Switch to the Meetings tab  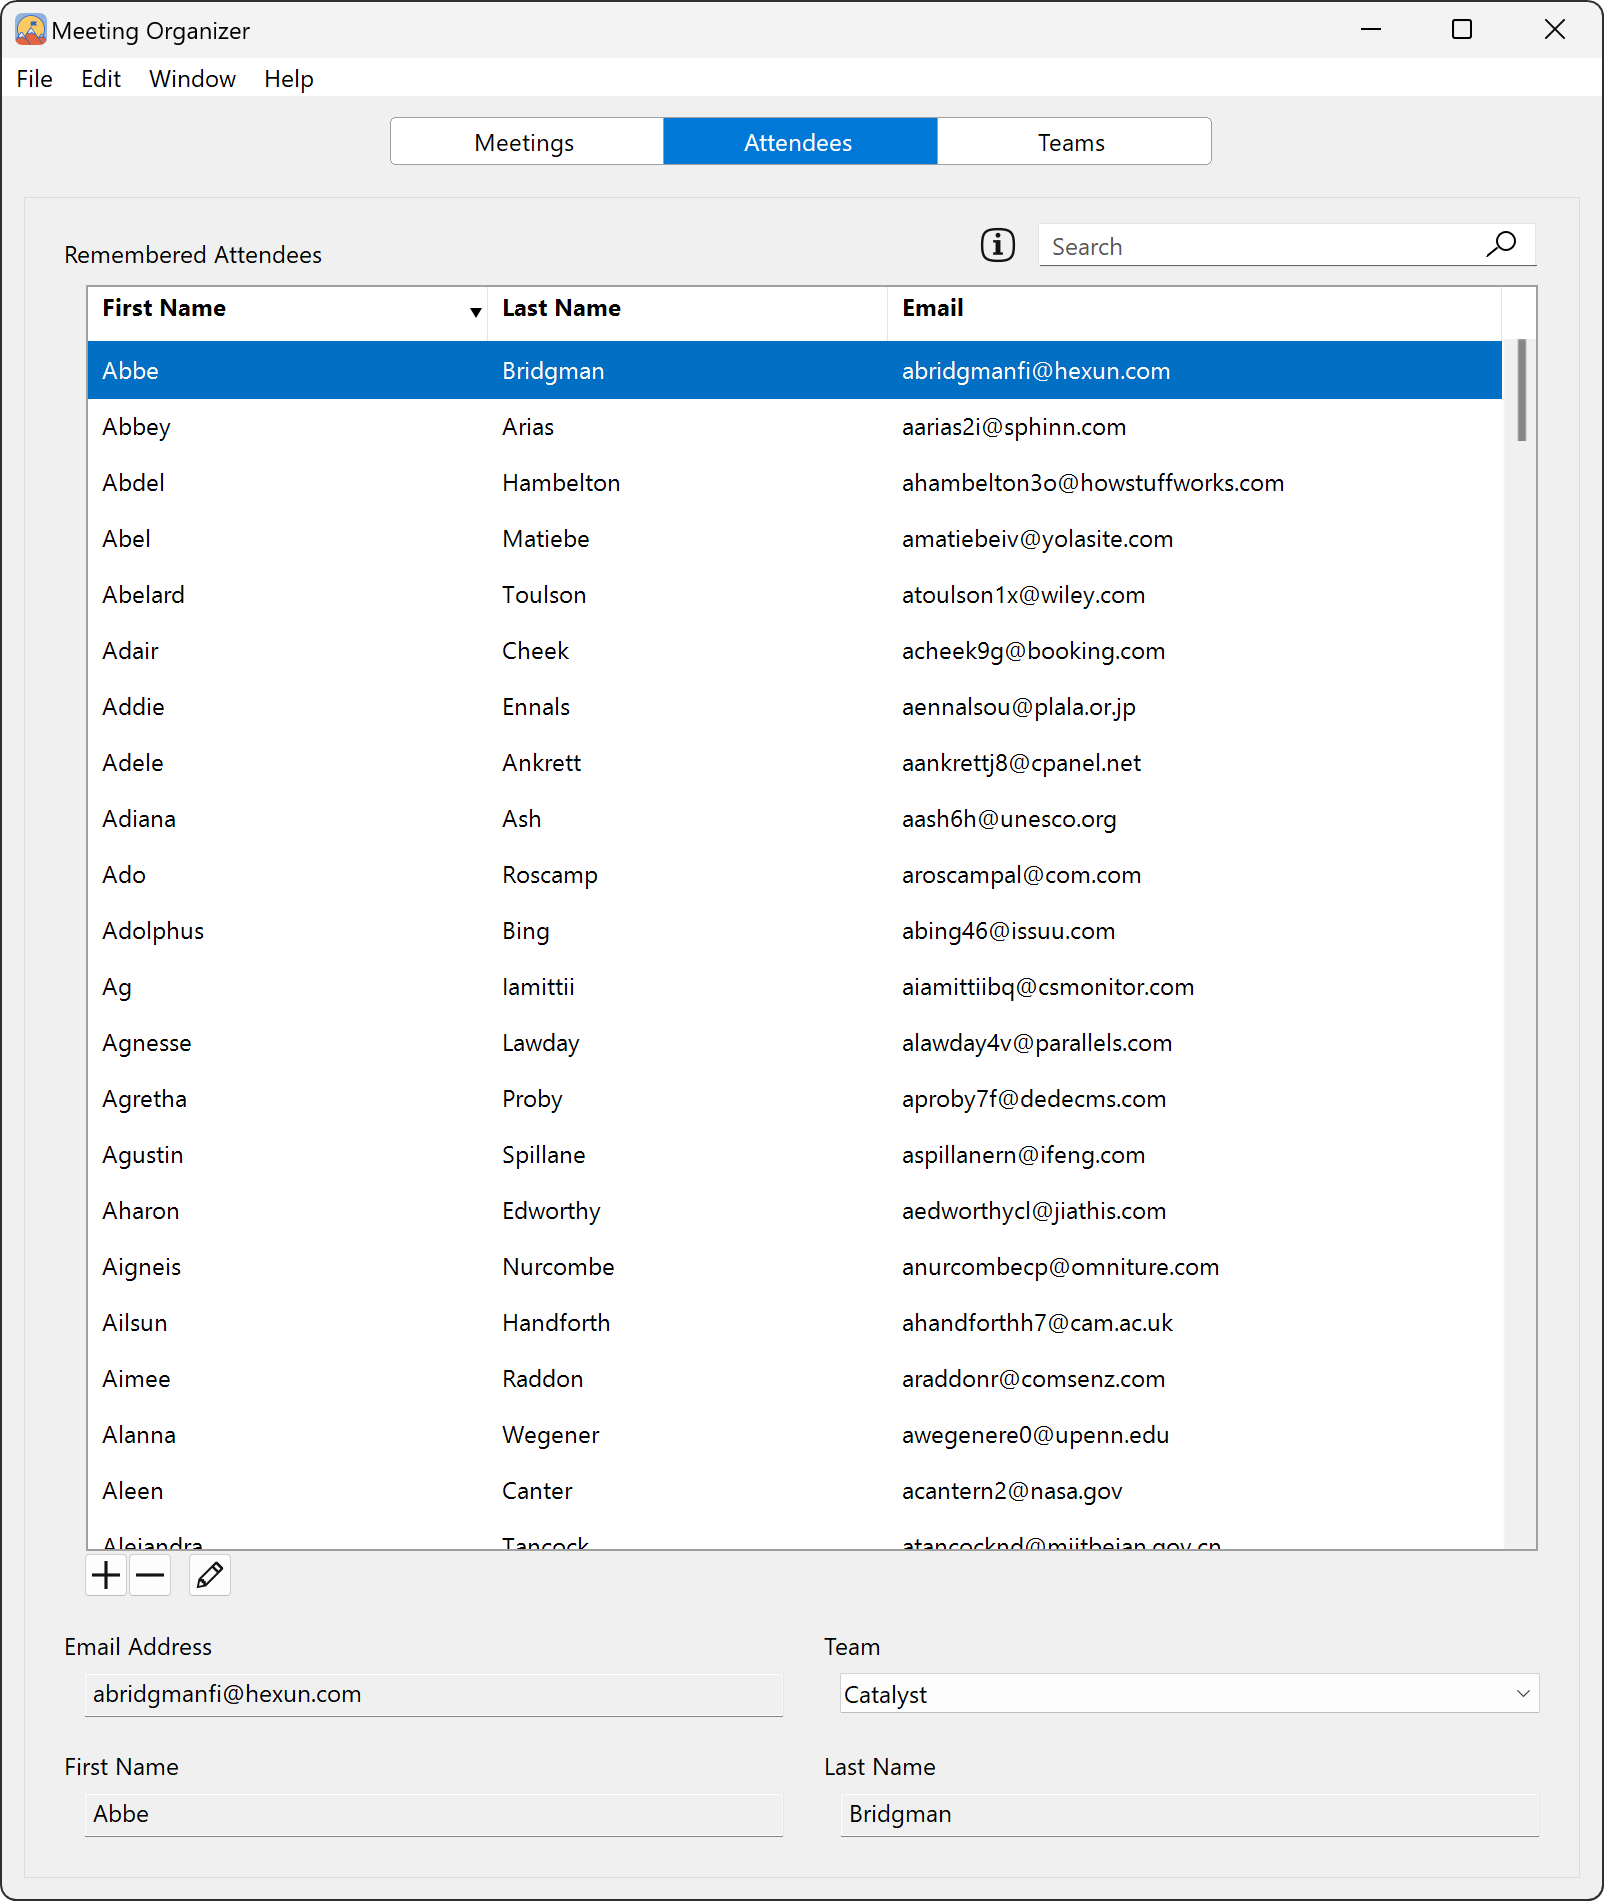tap(525, 142)
